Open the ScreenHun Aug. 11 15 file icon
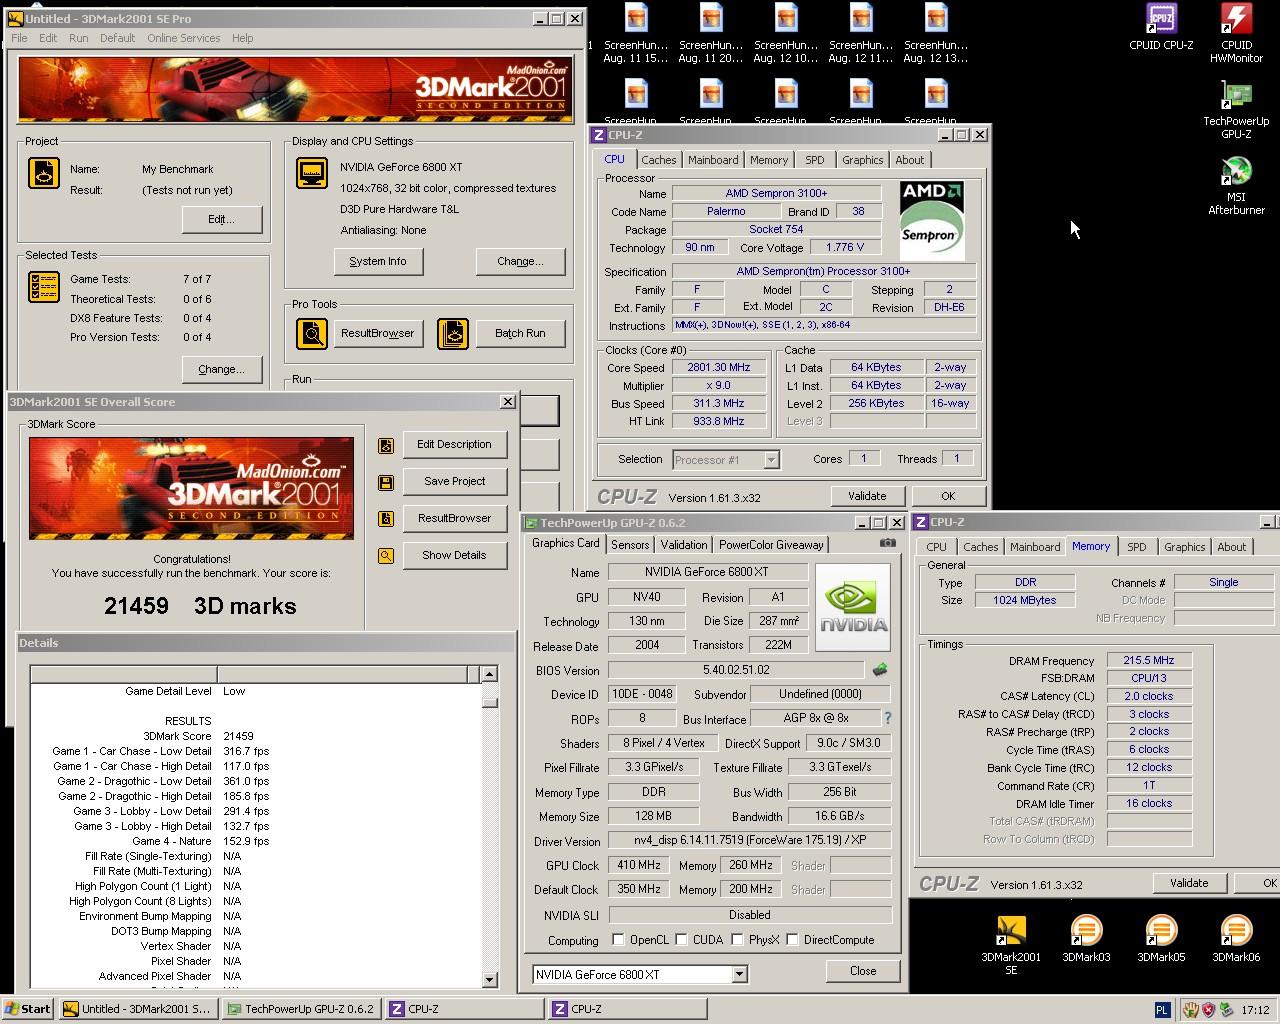 (x=636, y=33)
